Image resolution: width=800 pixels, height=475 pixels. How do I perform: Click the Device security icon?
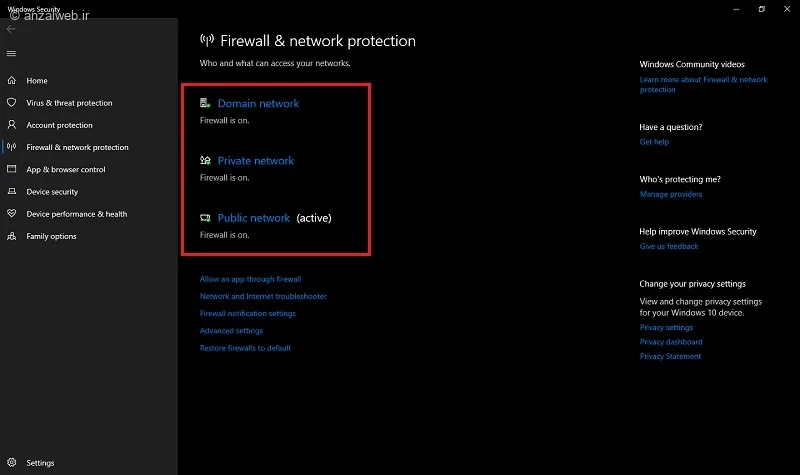[x=11, y=192]
